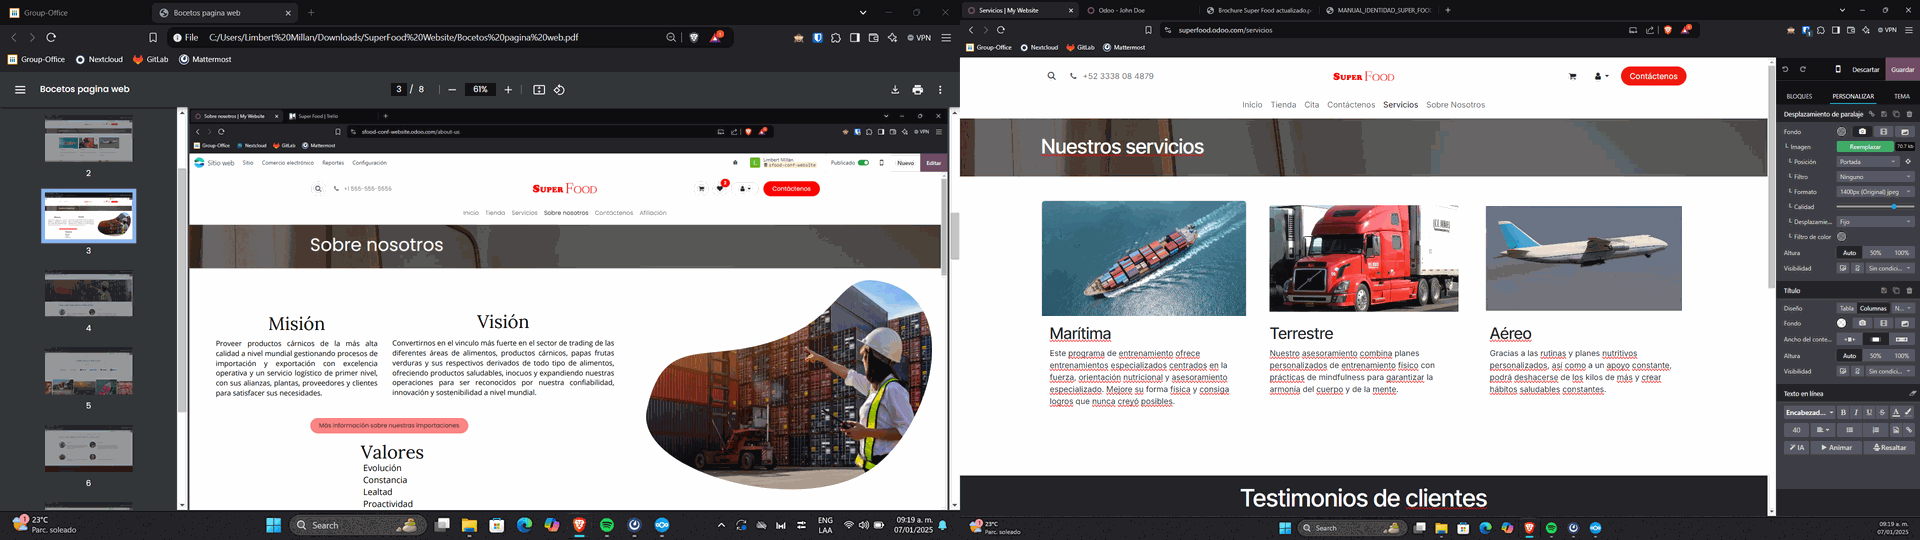Open Filtro de color swatch
Viewport: 1920px width, 540px height.
point(1842,237)
